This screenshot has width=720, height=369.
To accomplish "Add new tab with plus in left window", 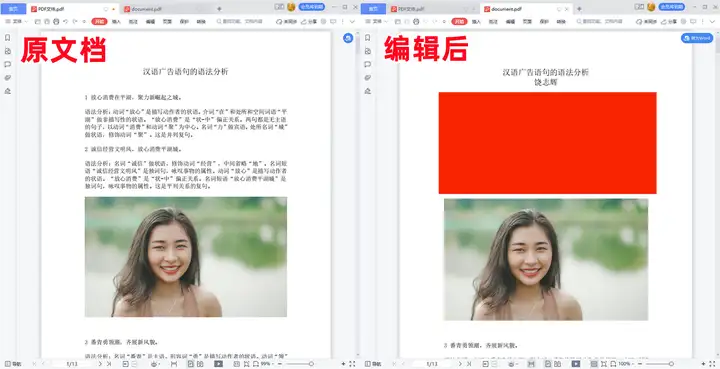I will point(219,9).
